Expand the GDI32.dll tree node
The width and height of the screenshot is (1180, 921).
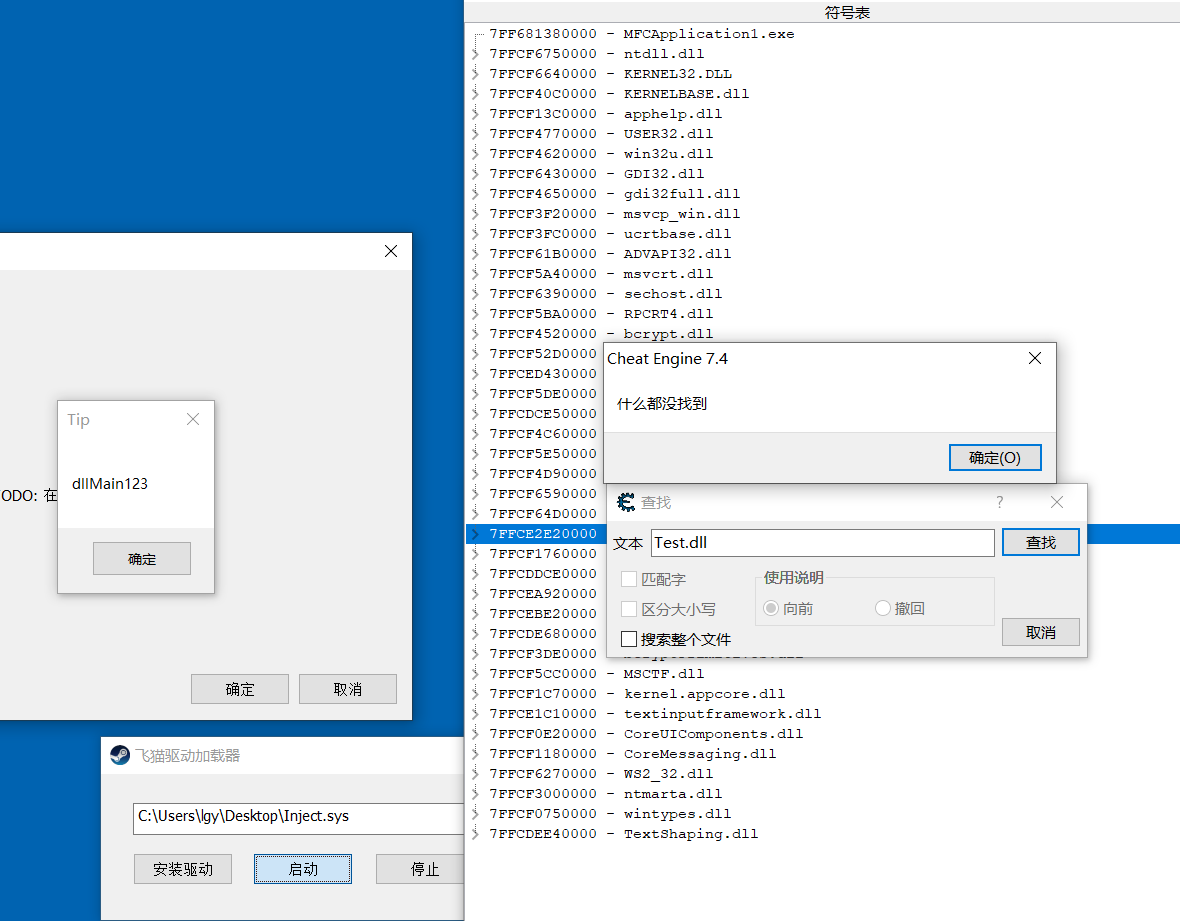[475, 173]
